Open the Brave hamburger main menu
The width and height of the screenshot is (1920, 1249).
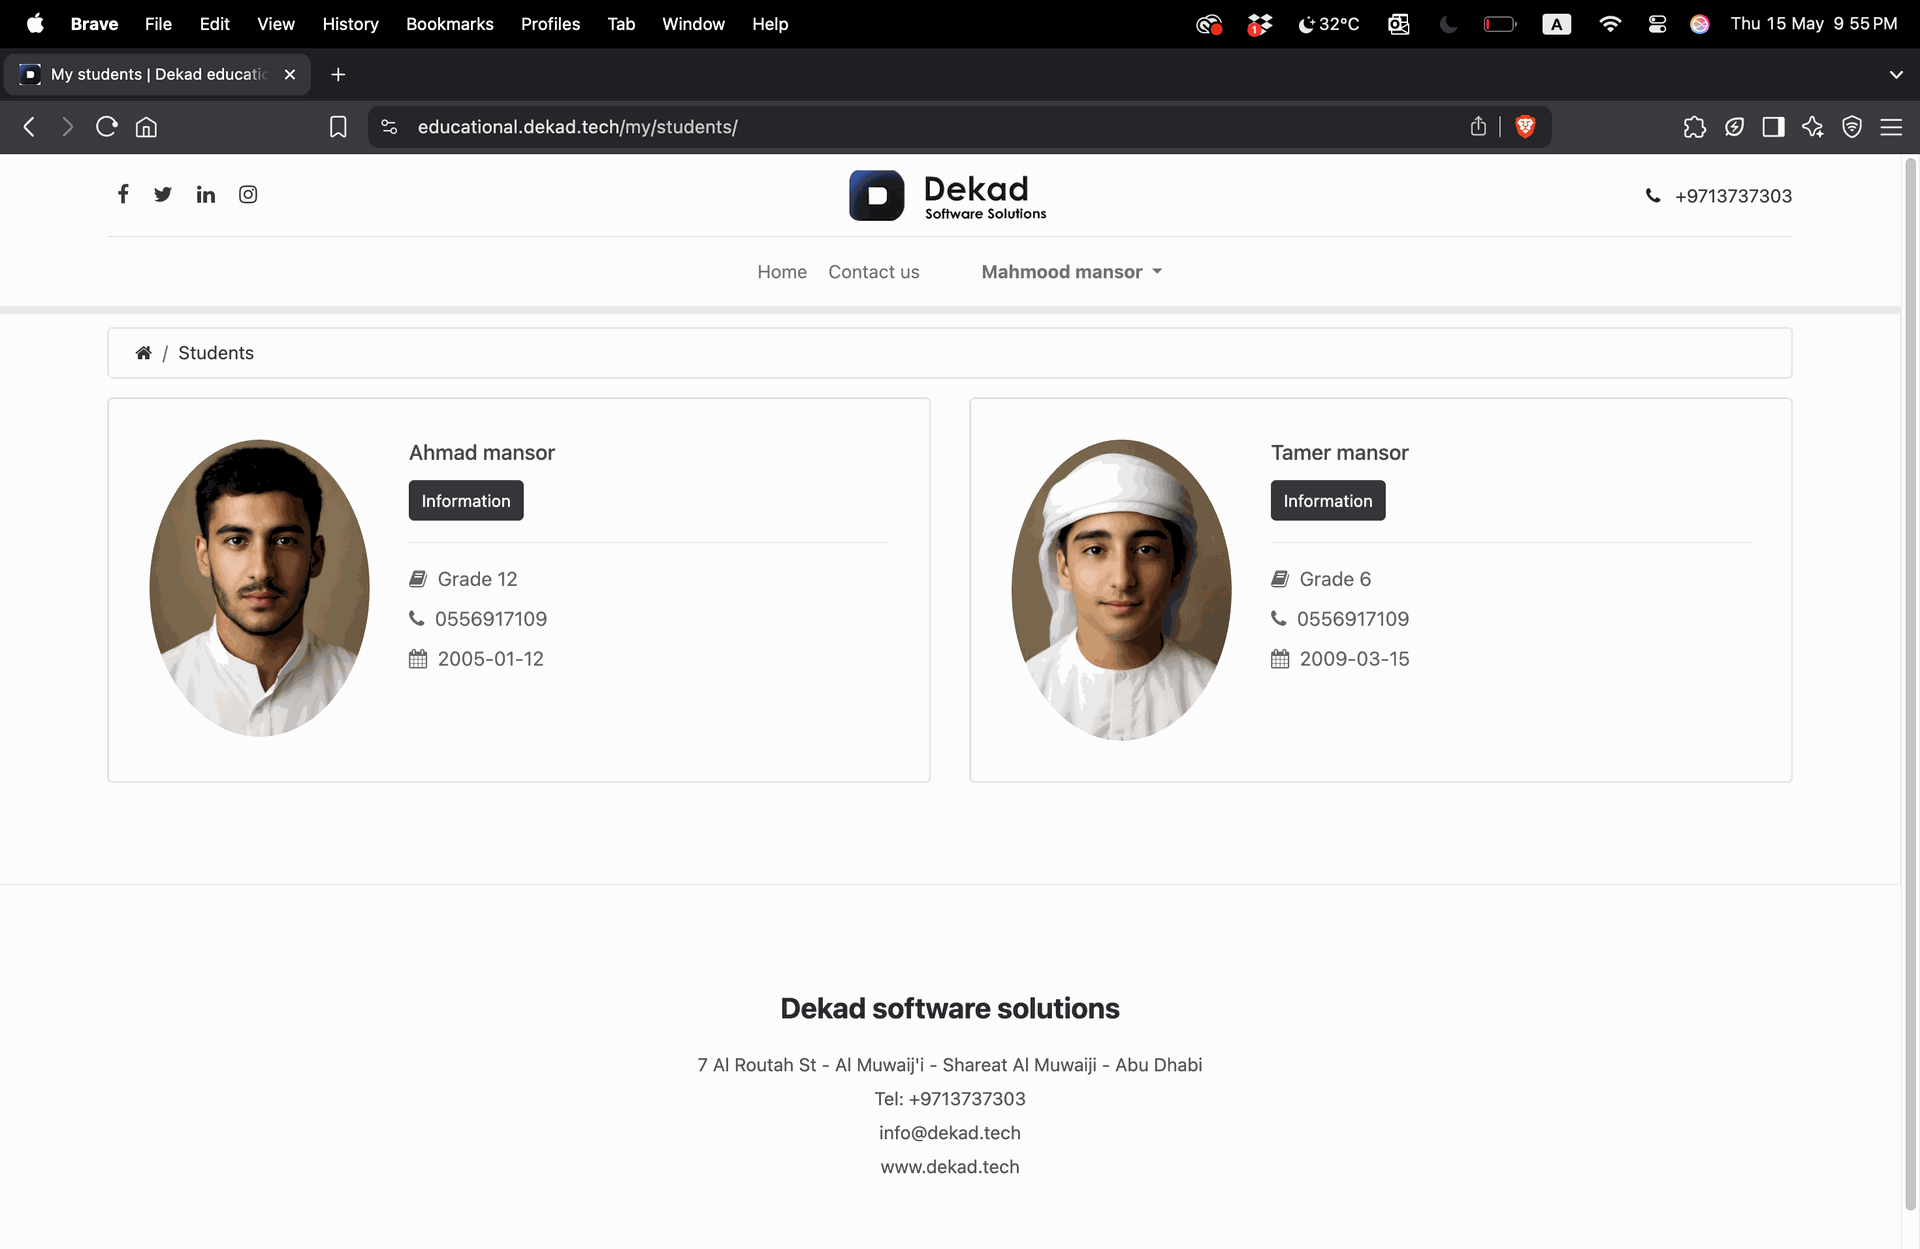coord(1891,127)
